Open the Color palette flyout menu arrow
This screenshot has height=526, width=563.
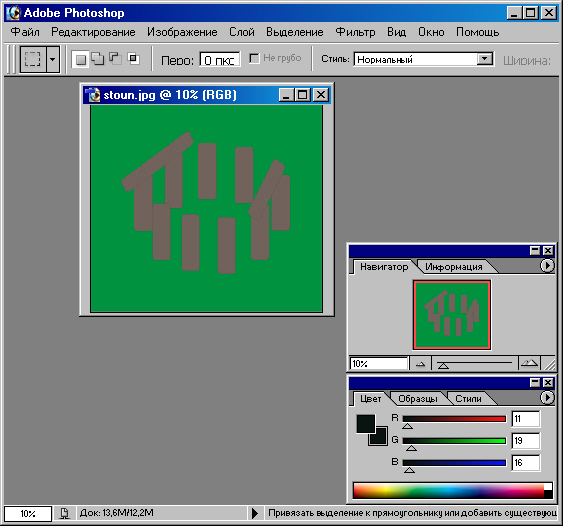(x=547, y=398)
